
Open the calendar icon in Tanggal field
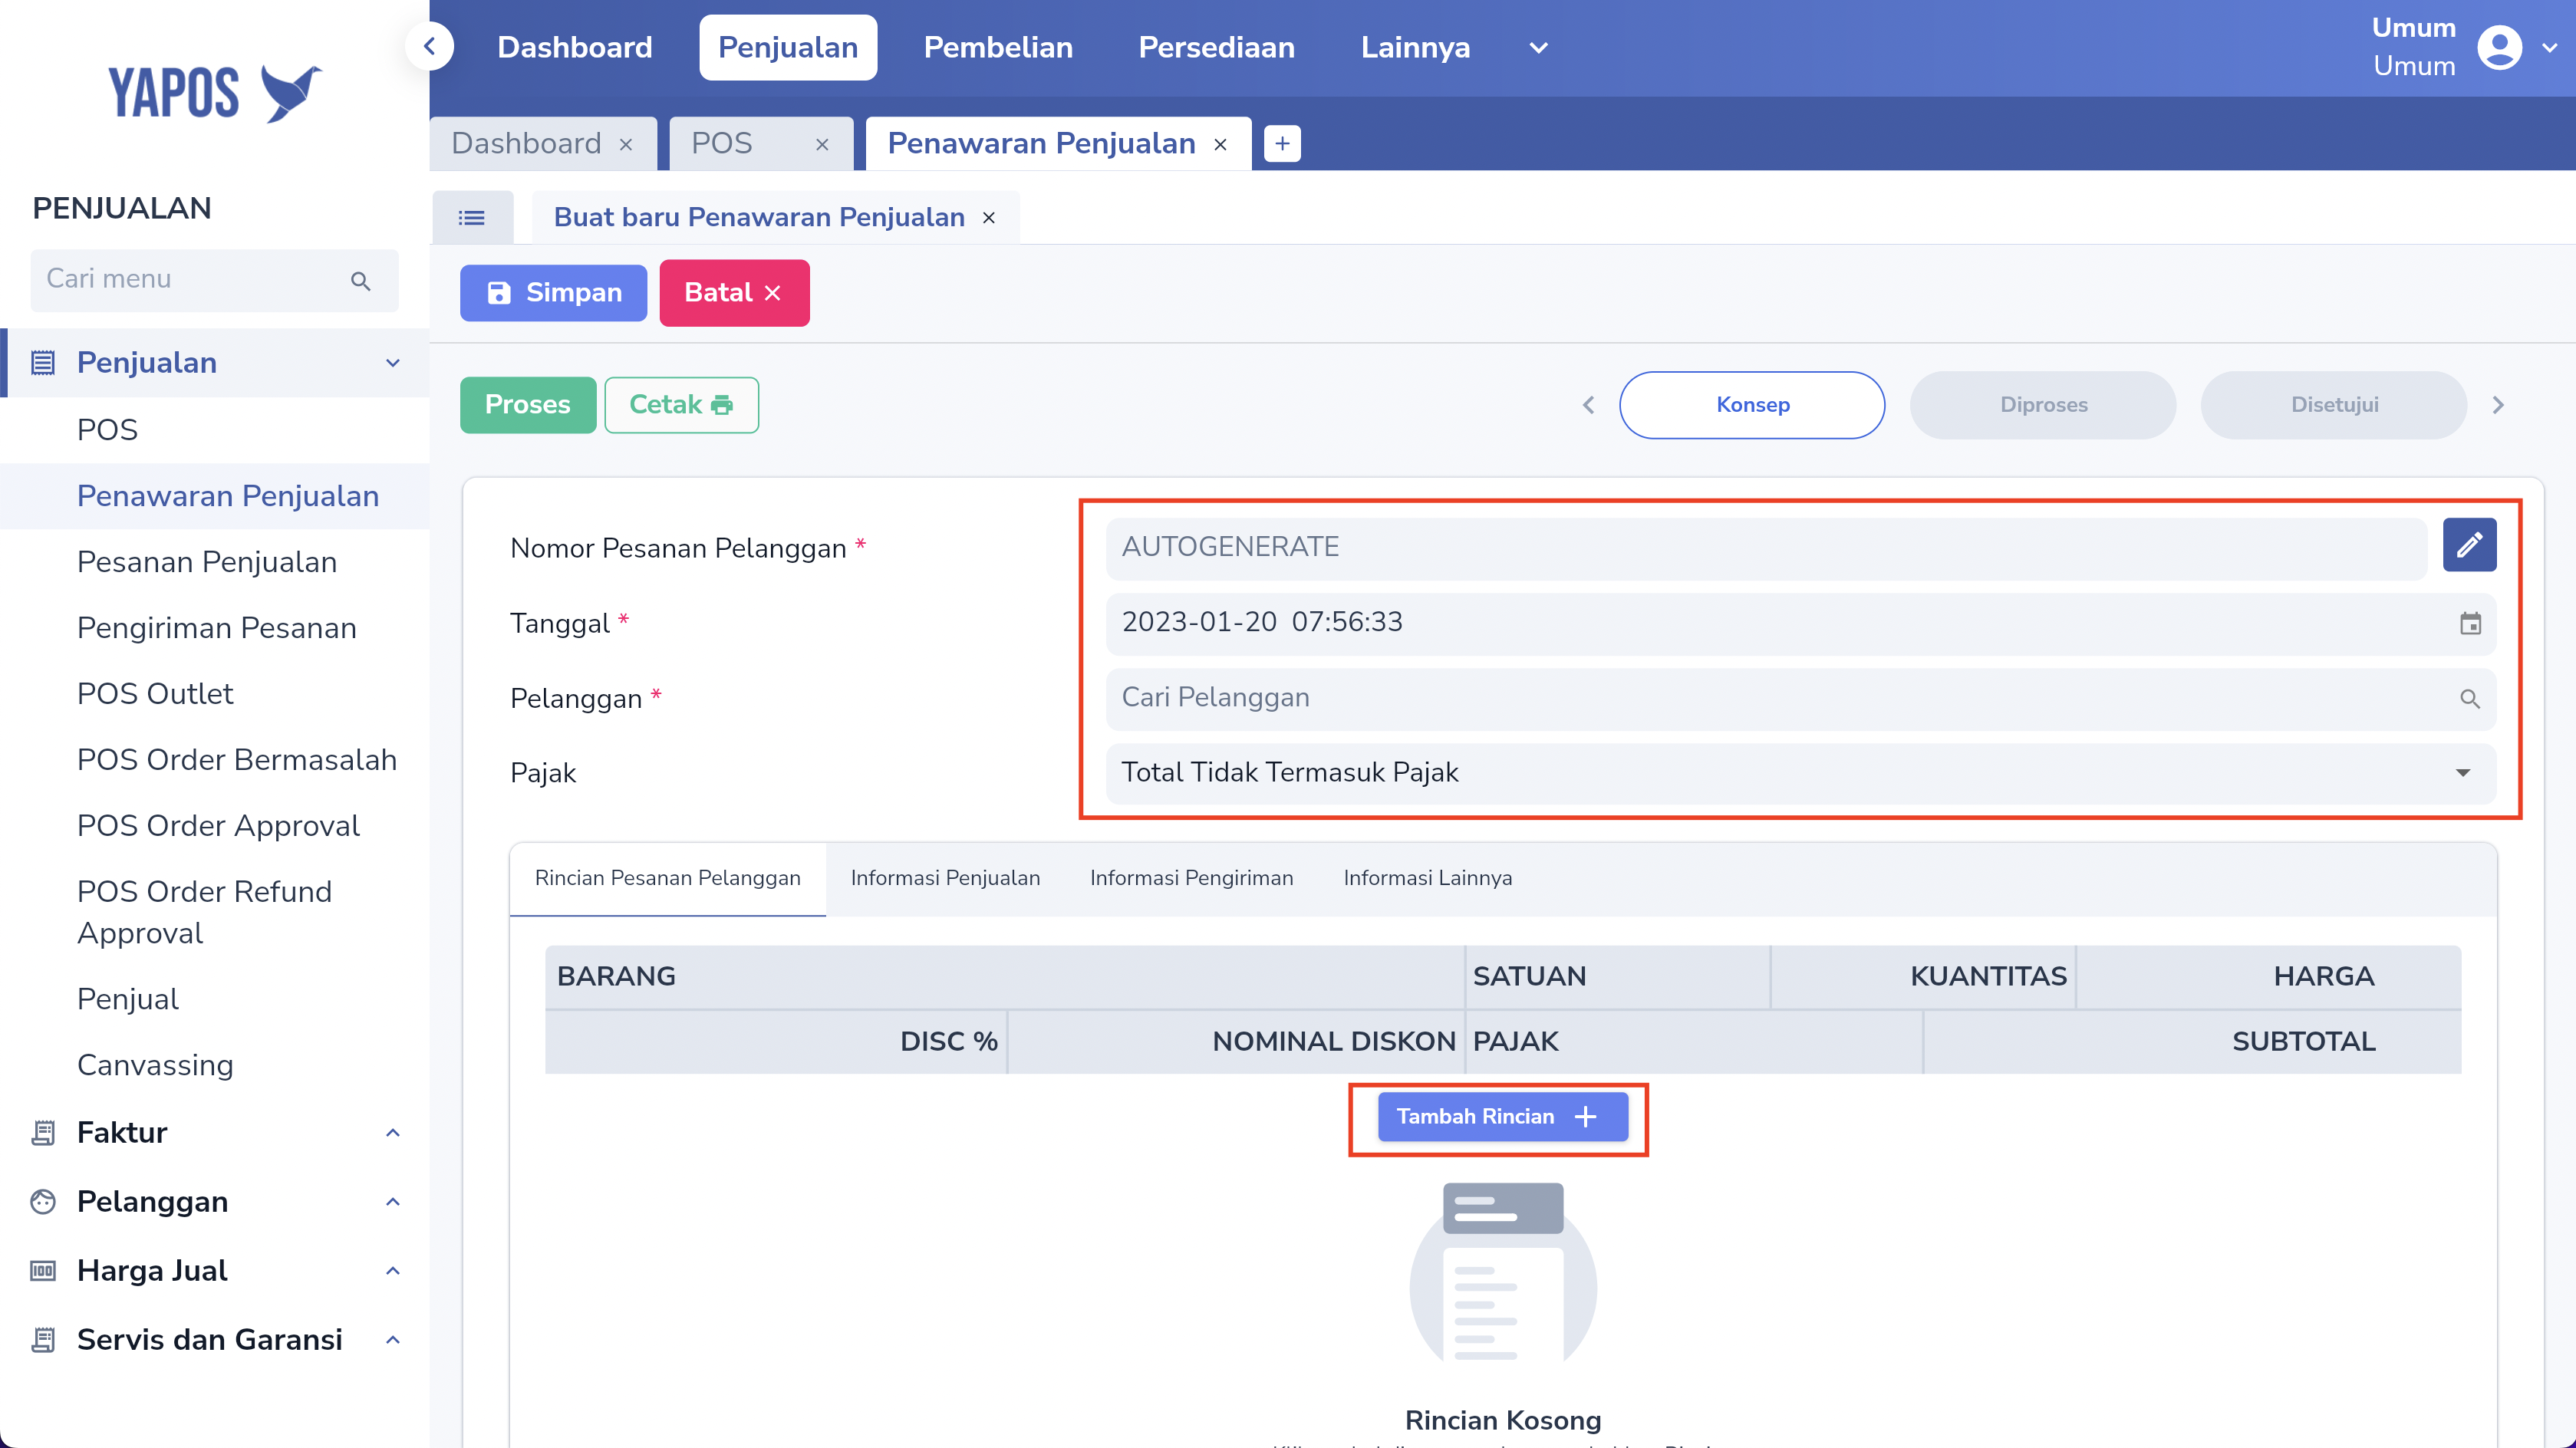(x=2470, y=624)
